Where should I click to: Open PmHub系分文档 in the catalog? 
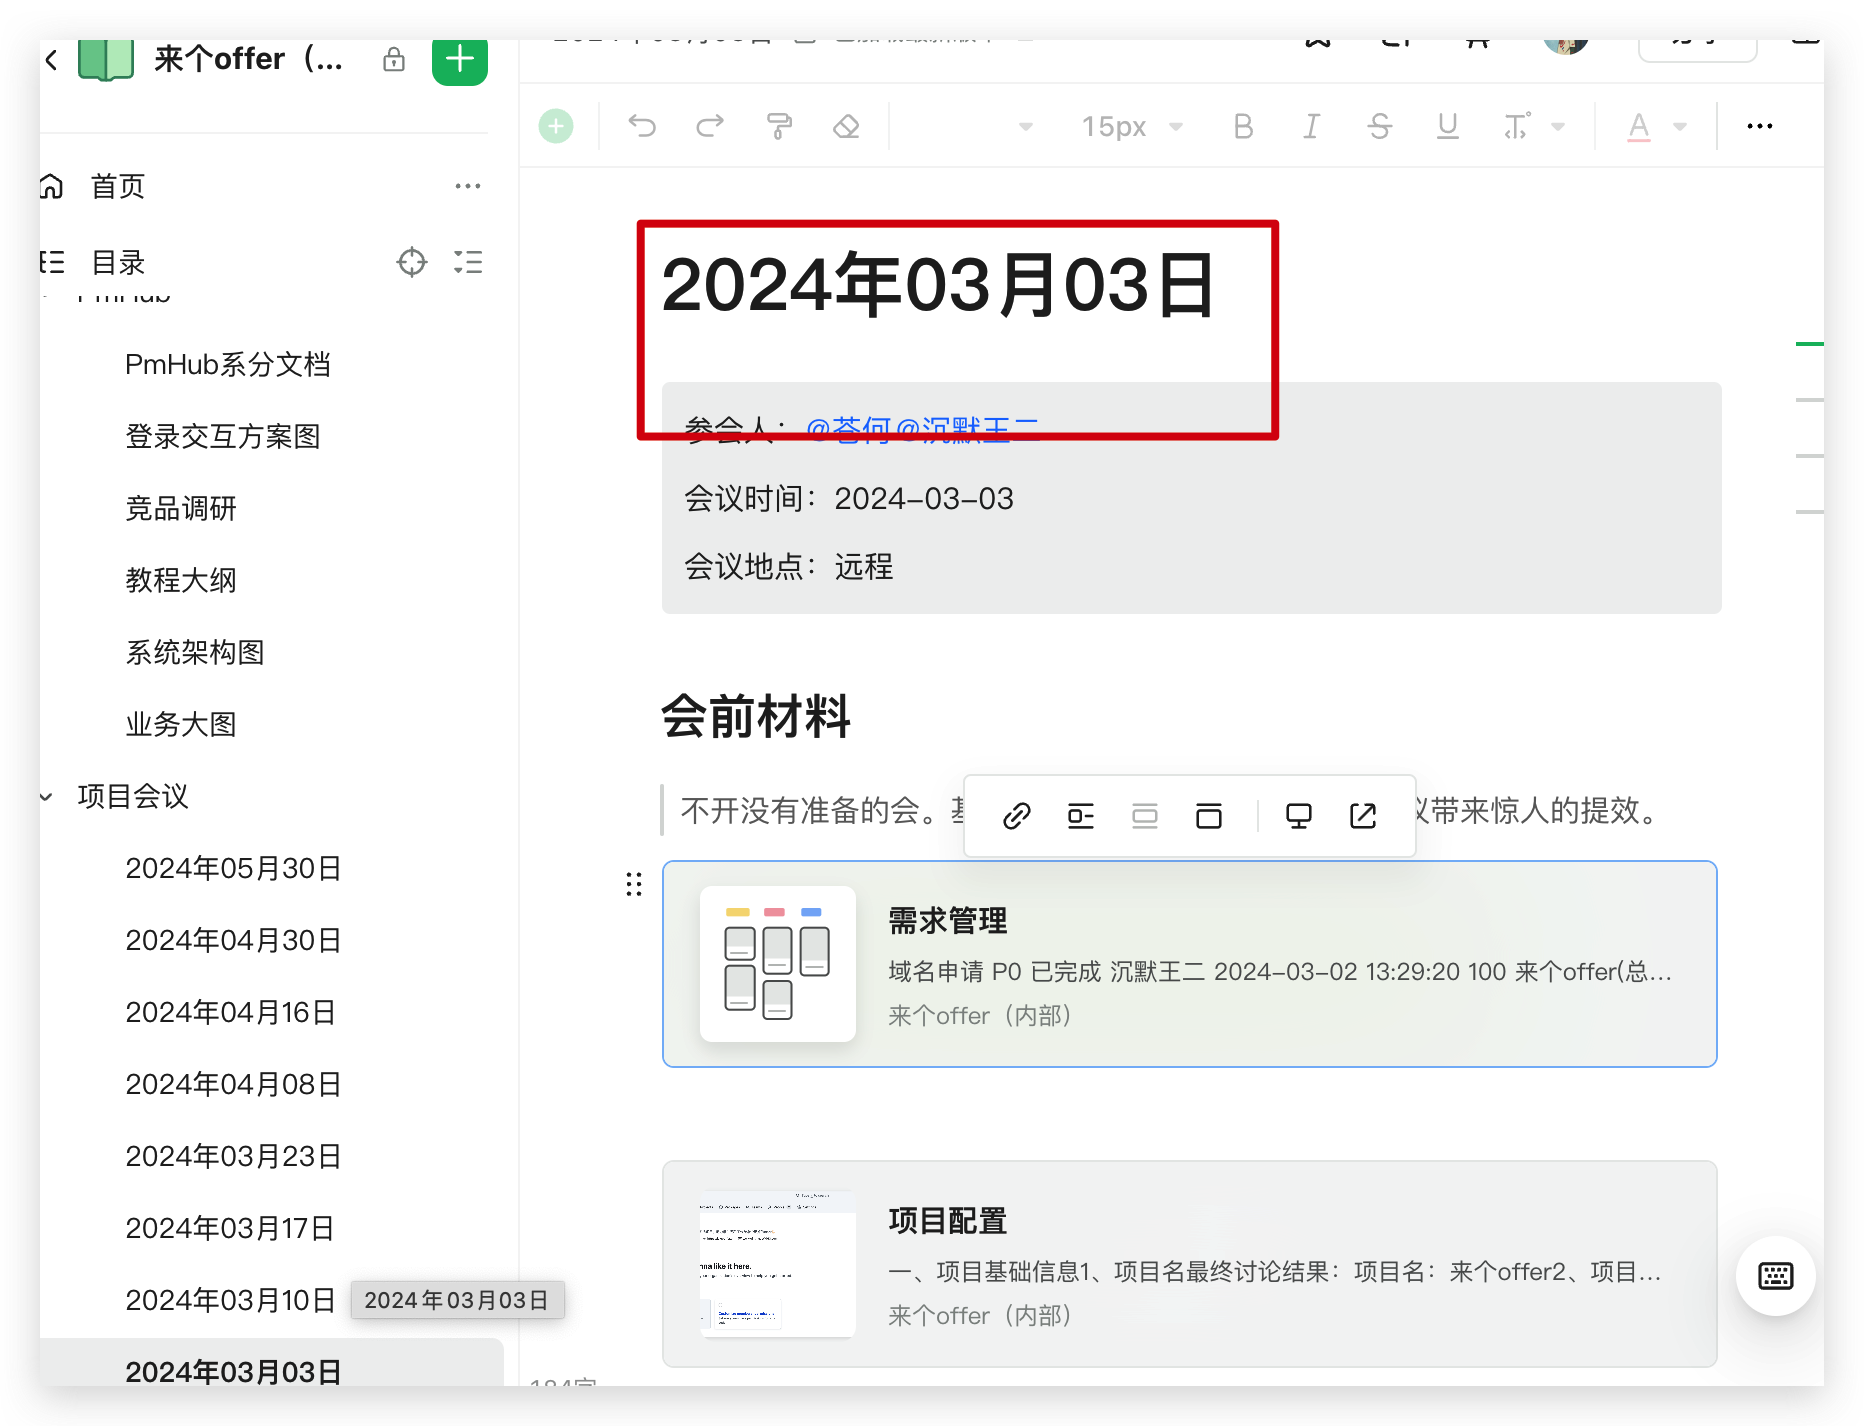click(x=228, y=364)
